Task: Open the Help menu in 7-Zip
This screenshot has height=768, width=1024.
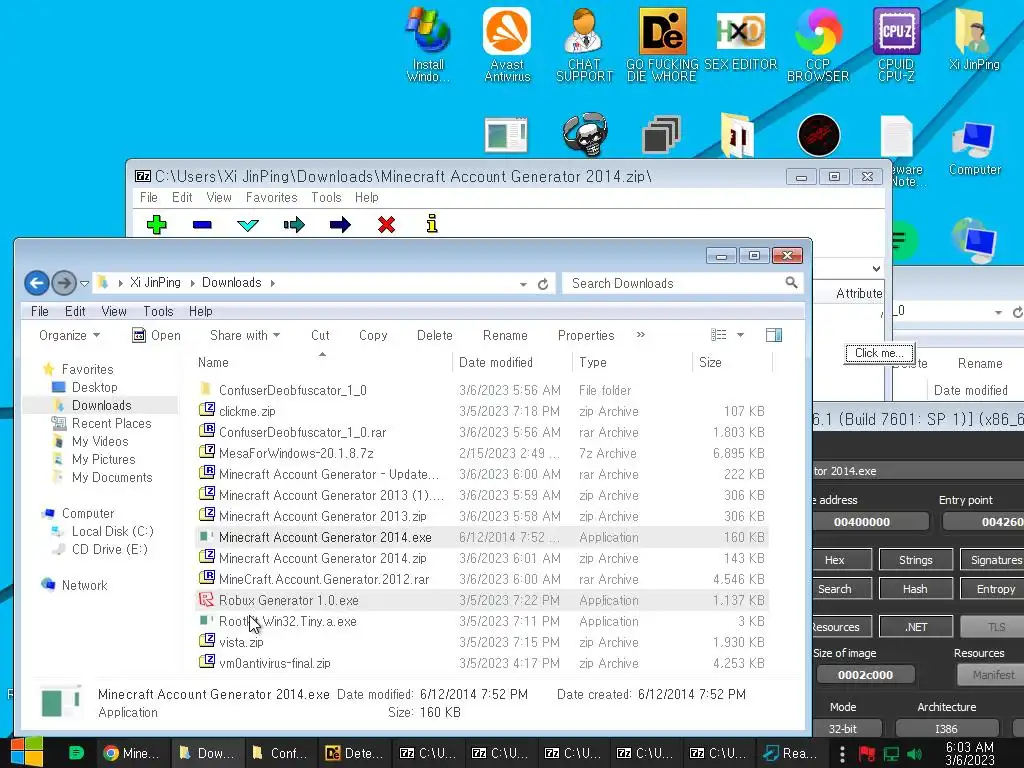Action: pyautogui.click(x=366, y=197)
